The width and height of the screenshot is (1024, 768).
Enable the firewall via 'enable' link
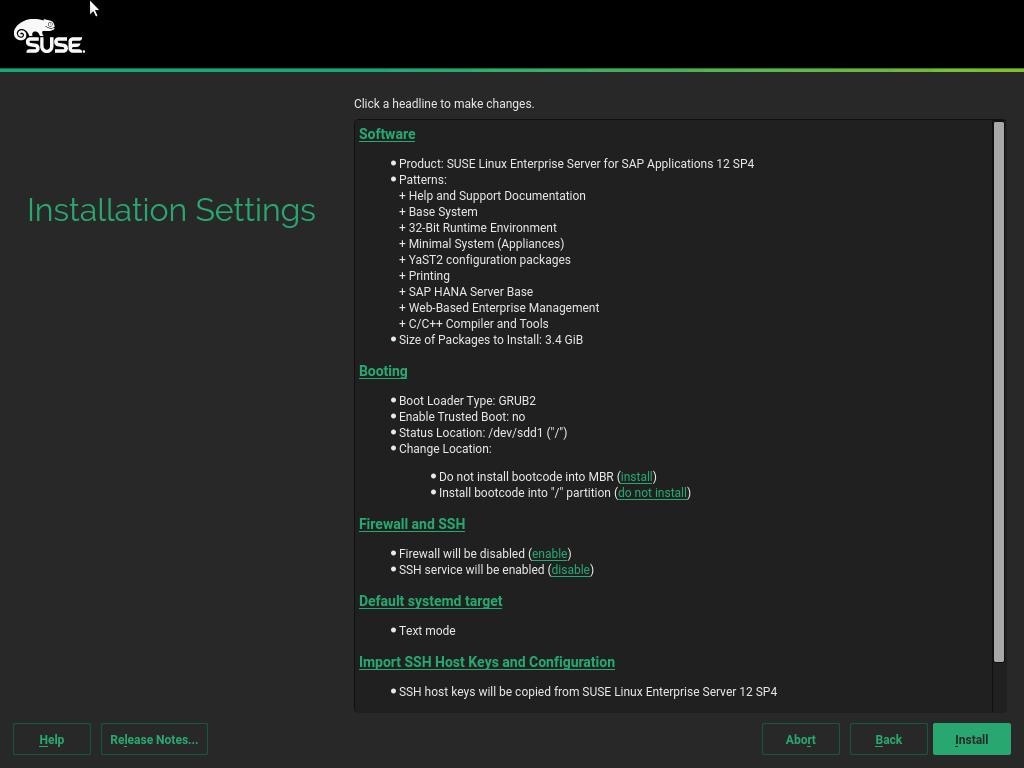click(x=549, y=553)
